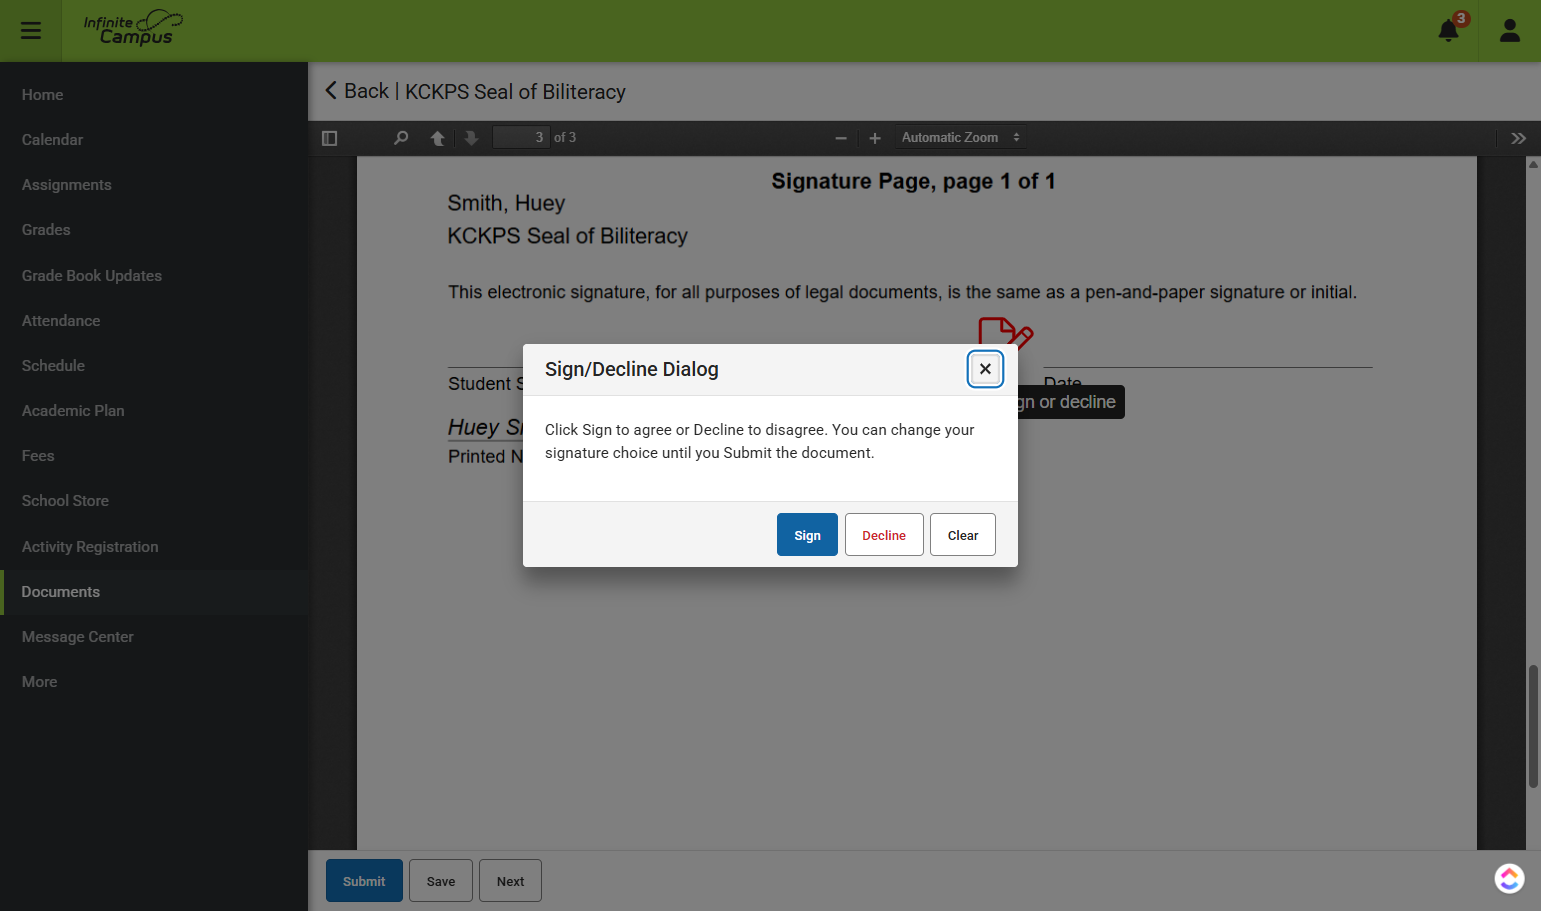Submit the document
The width and height of the screenshot is (1541, 911).
tap(364, 881)
